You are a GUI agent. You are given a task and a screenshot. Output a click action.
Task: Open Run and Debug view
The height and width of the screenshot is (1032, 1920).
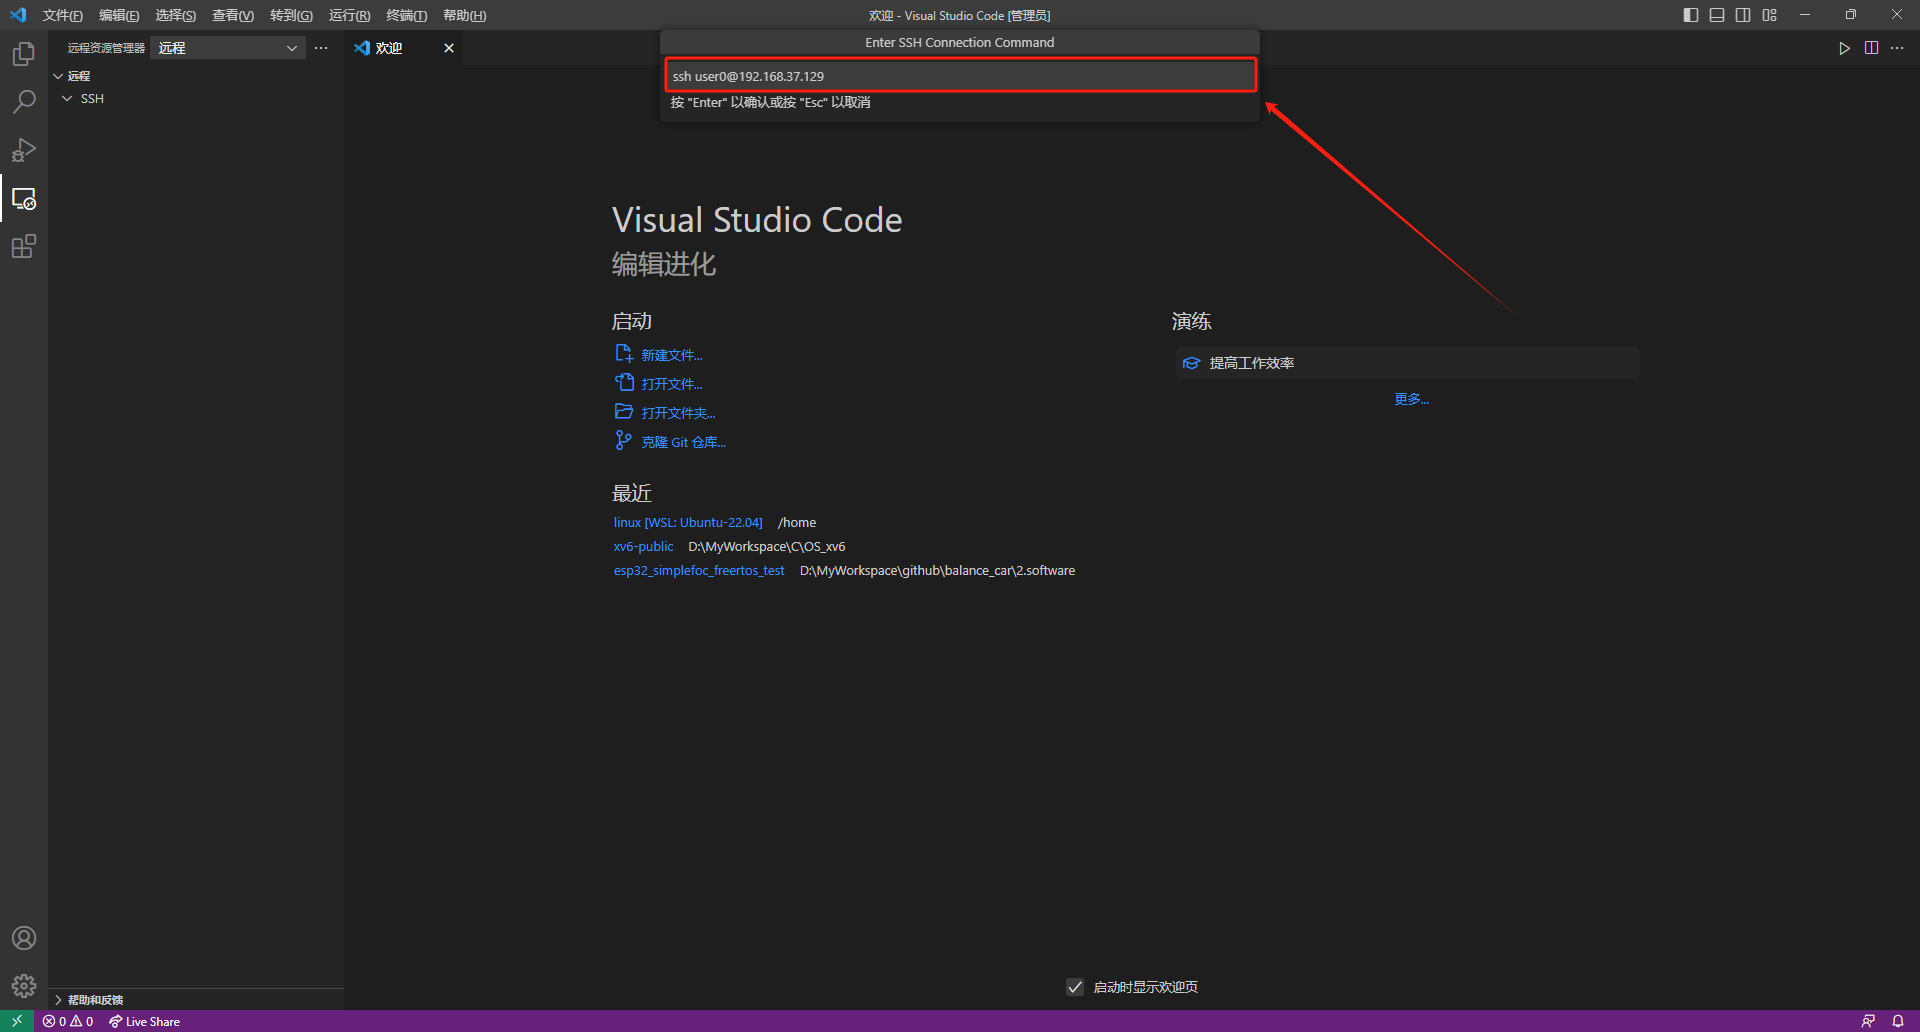[x=24, y=150]
